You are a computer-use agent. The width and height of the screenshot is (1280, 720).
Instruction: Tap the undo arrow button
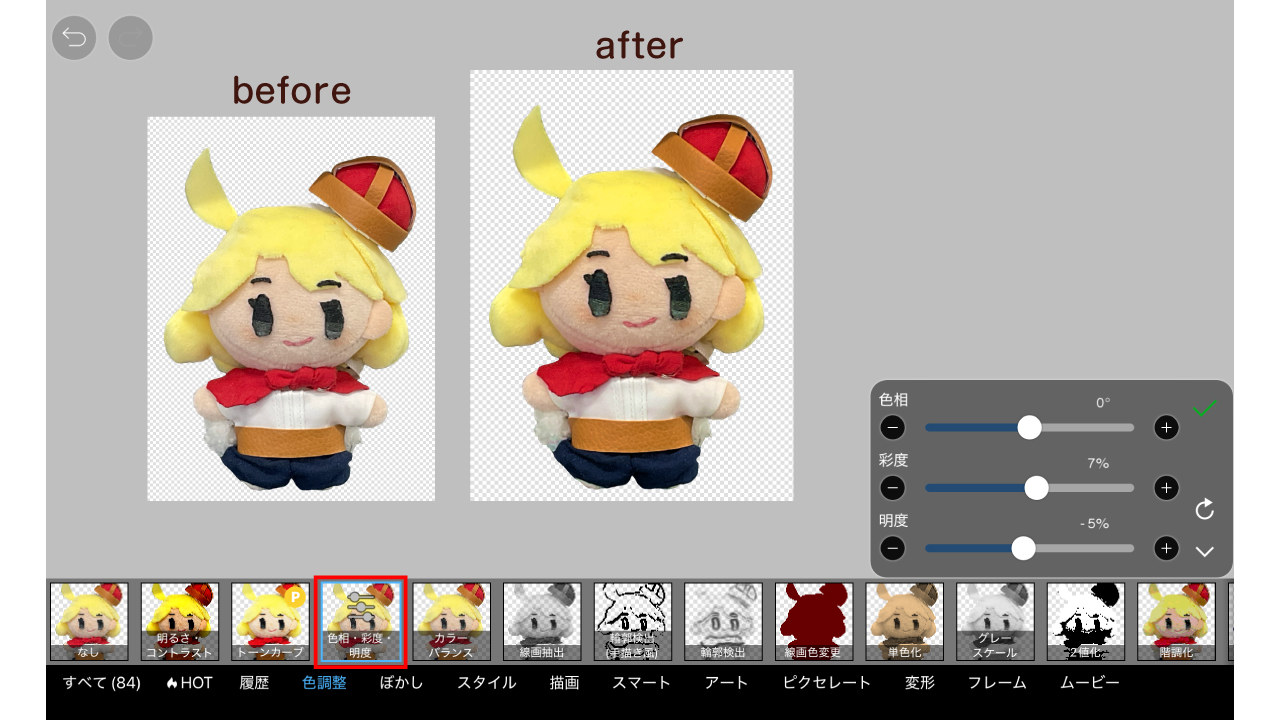(x=74, y=38)
